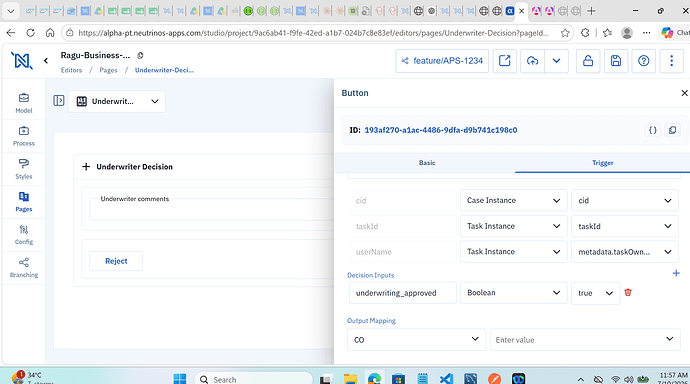Click the Reject button on canvas

[x=116, y=261]
